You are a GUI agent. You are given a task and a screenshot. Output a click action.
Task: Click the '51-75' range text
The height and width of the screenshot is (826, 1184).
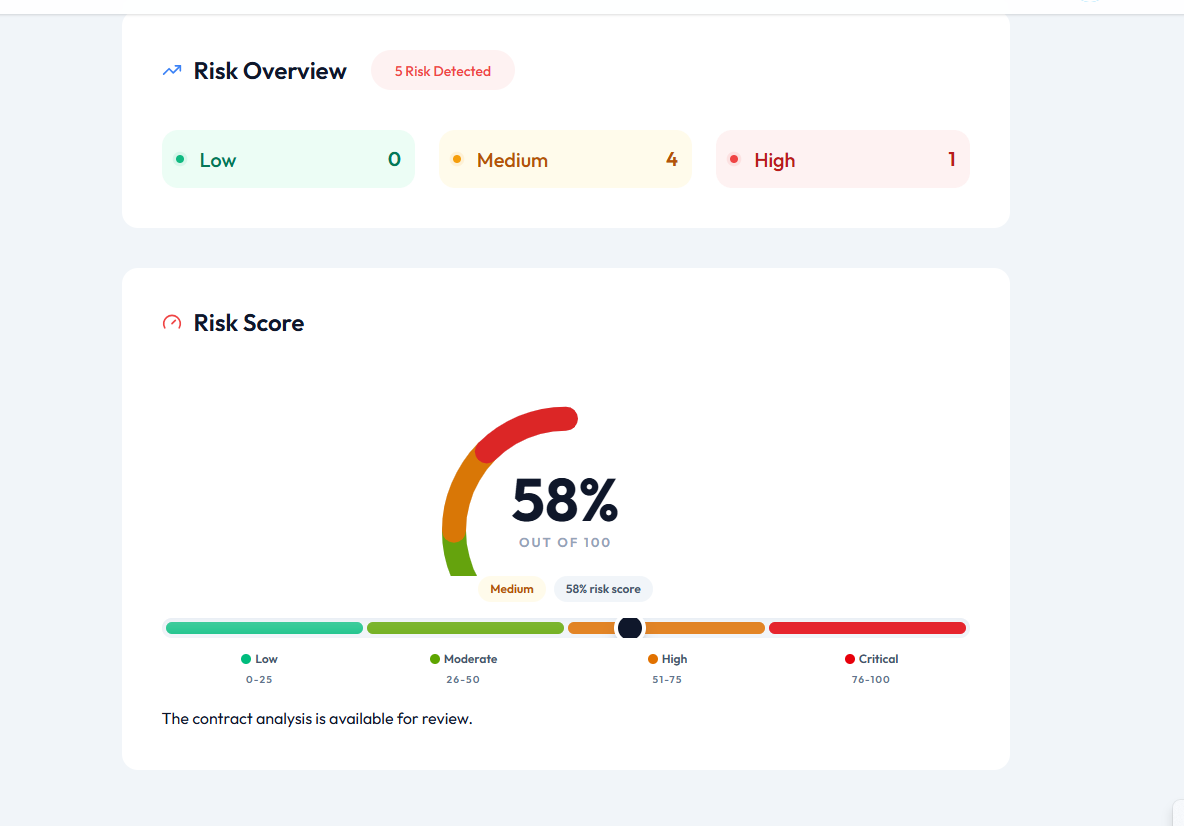(x=668, y=680)
